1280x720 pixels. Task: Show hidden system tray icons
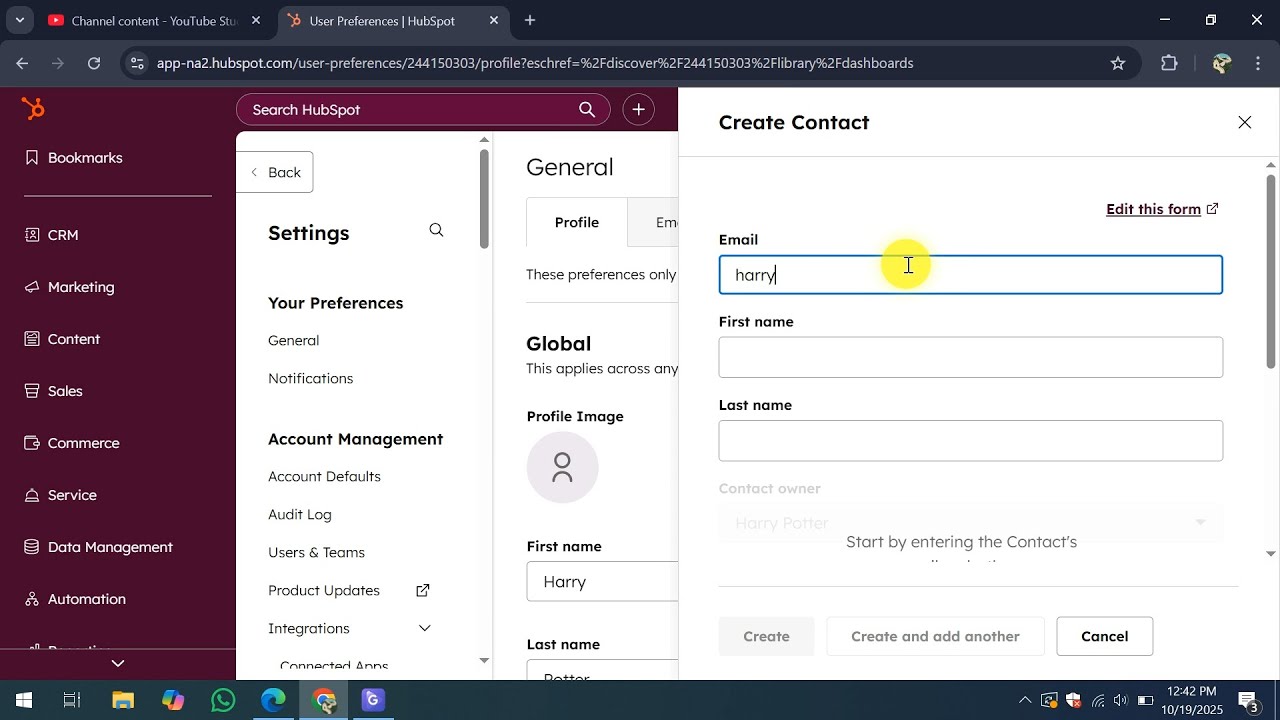pyautogui.click(x=1025, y=700)
